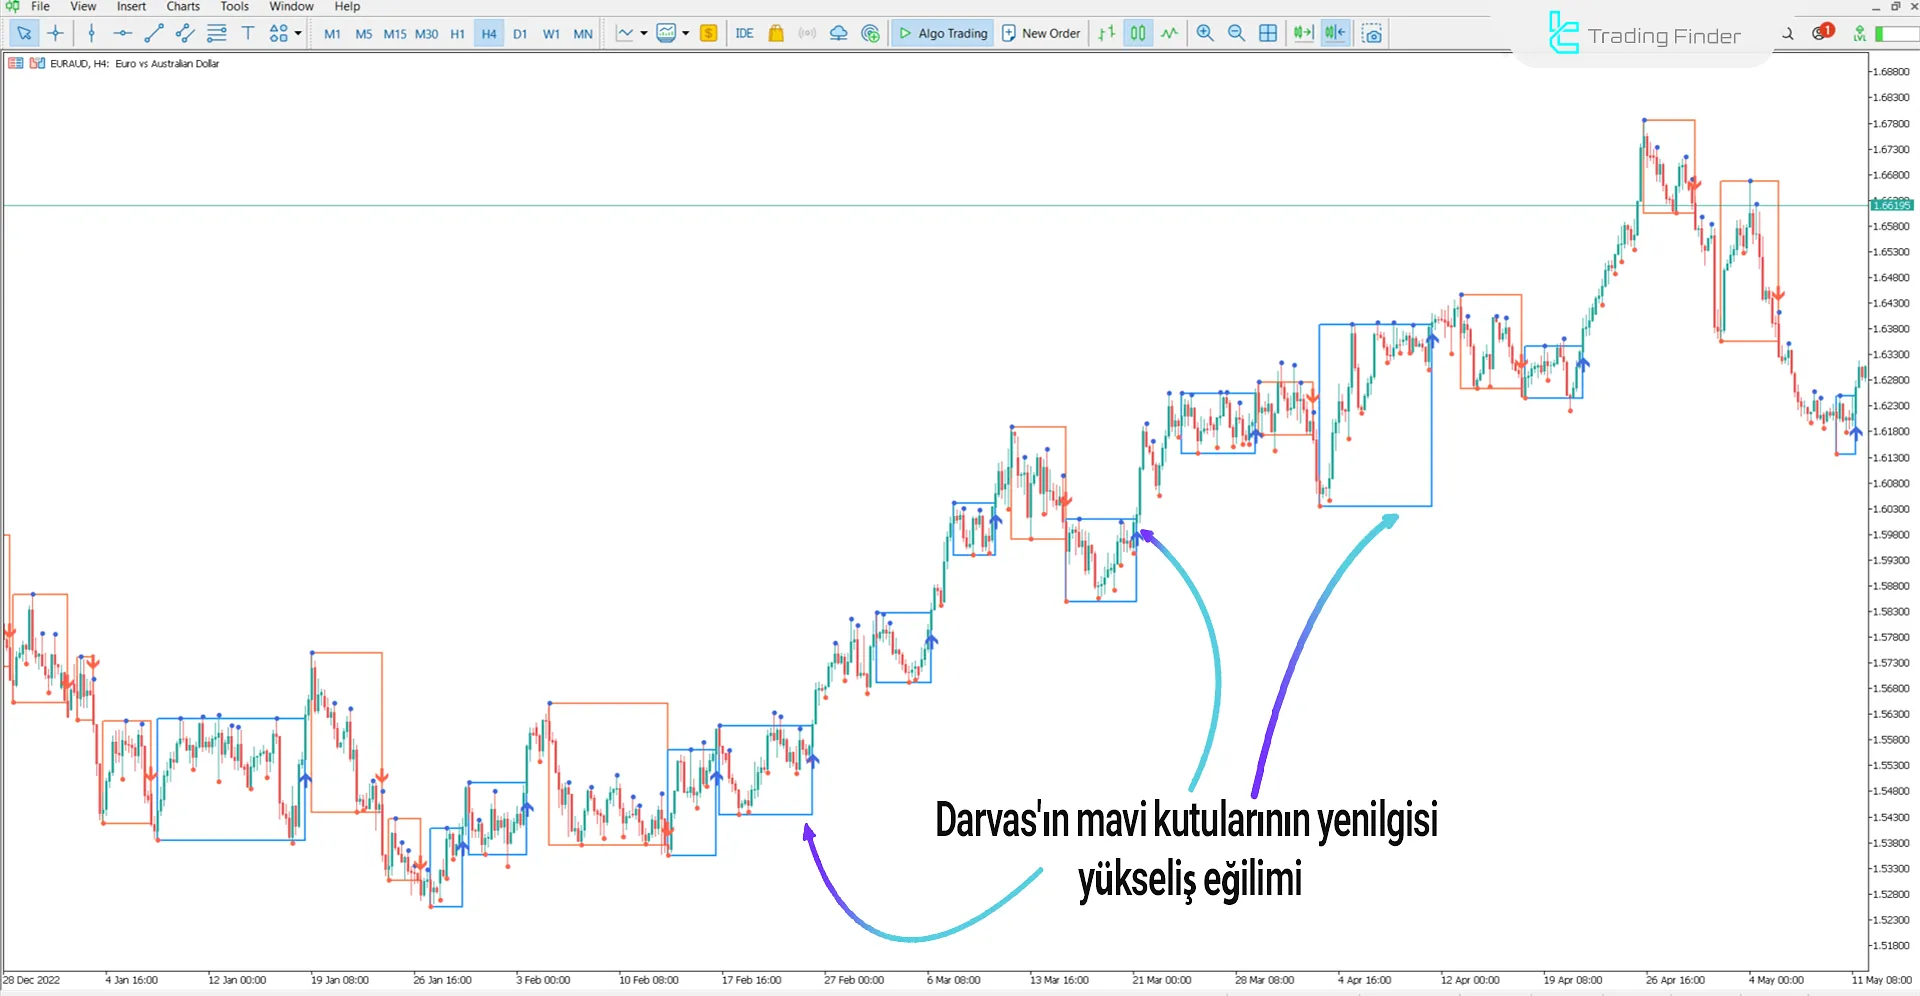Select the Horizontal Line drawing tool

[122, 33]
